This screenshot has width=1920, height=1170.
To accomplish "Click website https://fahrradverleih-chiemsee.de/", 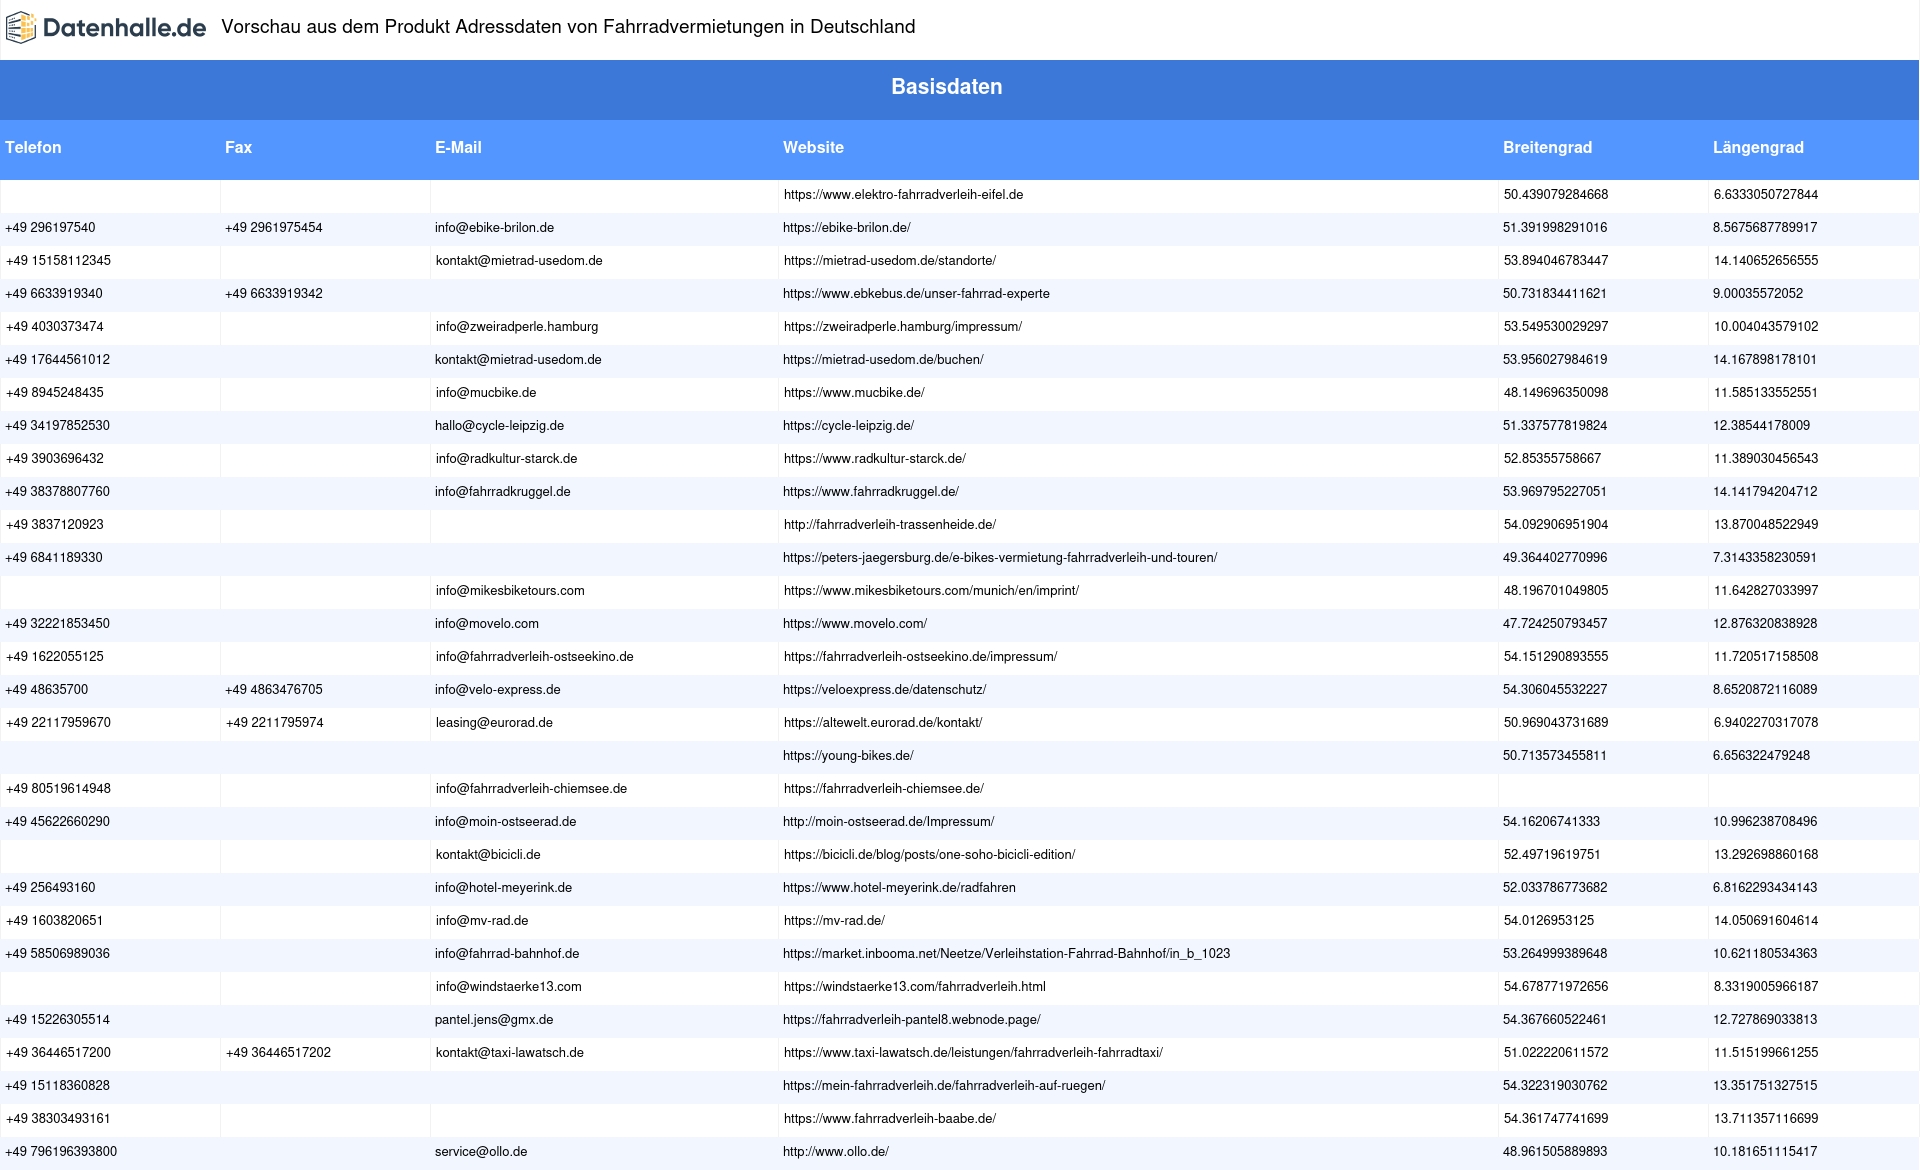I will (883, 789).
